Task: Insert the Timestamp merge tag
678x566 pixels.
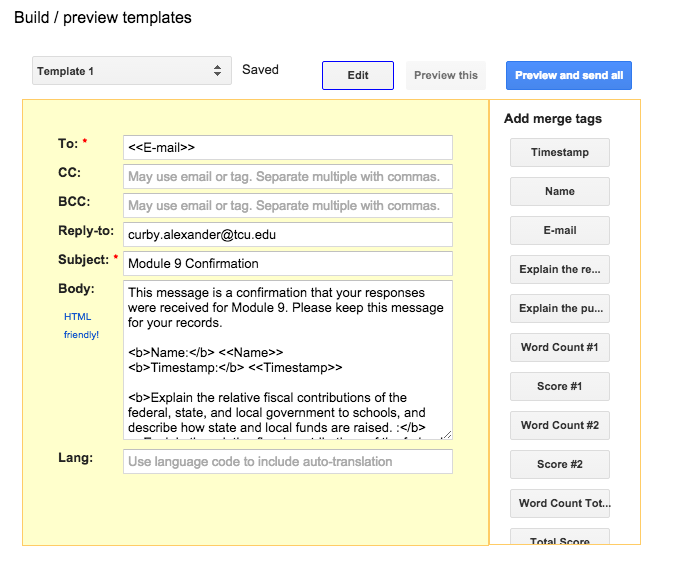Action: point(560,152)
